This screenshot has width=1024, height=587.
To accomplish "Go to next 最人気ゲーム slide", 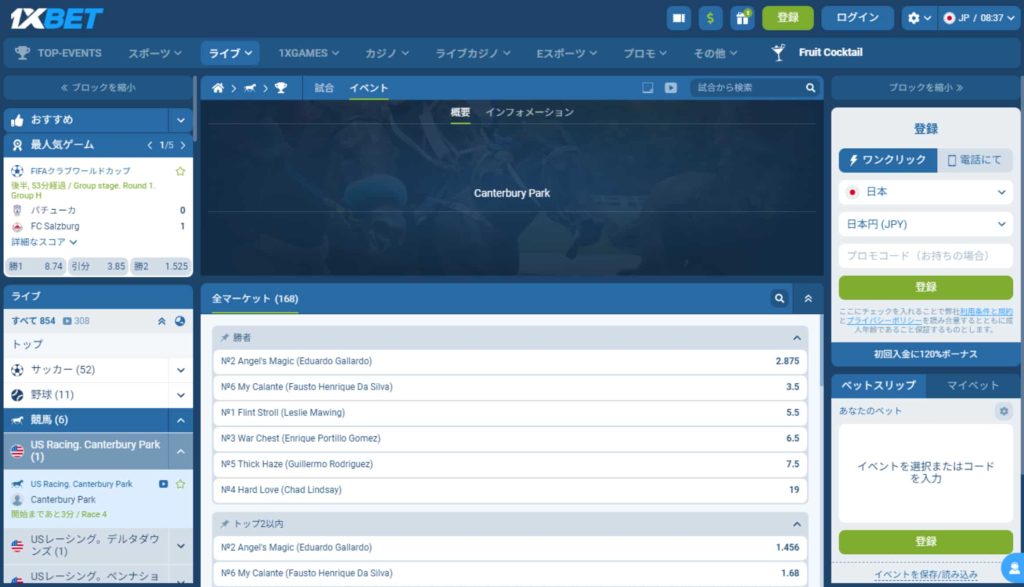I will pyautogui.click(x=183, y=145).
